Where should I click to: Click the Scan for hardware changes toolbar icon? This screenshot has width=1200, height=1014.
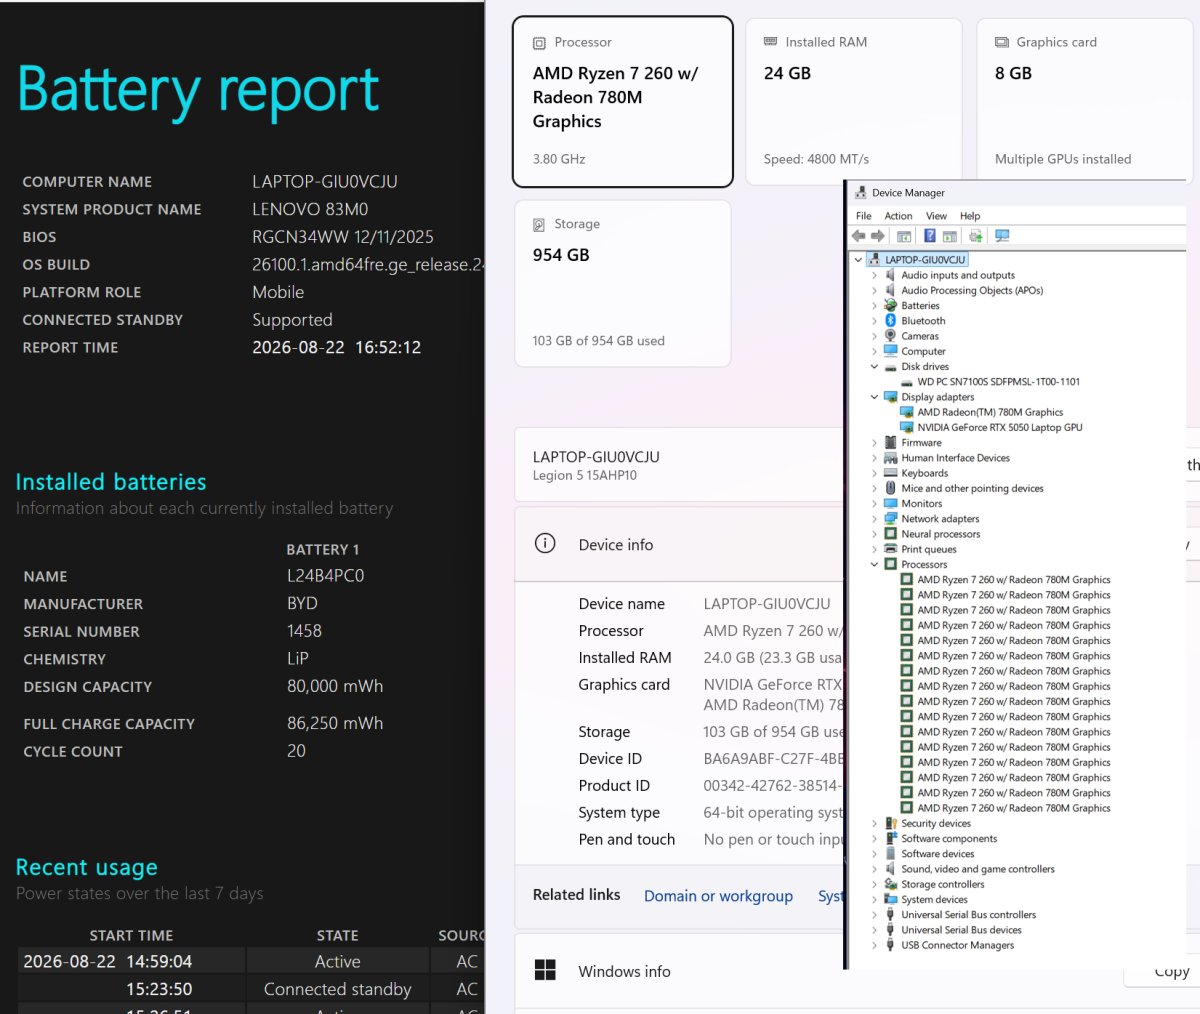point(1002,236)
